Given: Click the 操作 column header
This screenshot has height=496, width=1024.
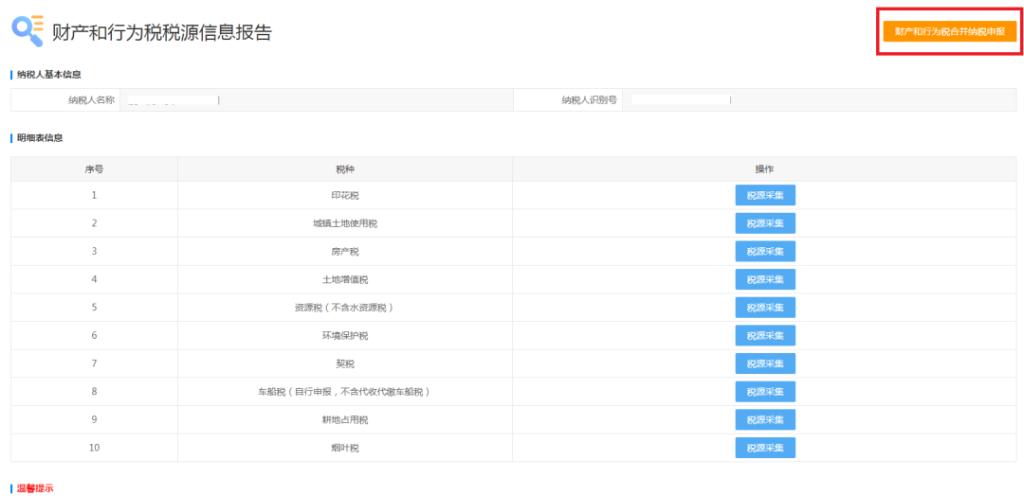Looking at the screenshot, I should (765, 169).
